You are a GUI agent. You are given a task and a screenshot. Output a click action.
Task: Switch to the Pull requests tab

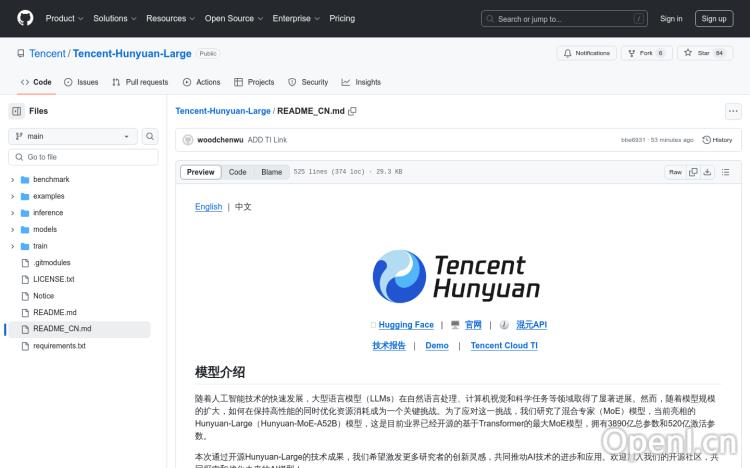tap(140, 82)
